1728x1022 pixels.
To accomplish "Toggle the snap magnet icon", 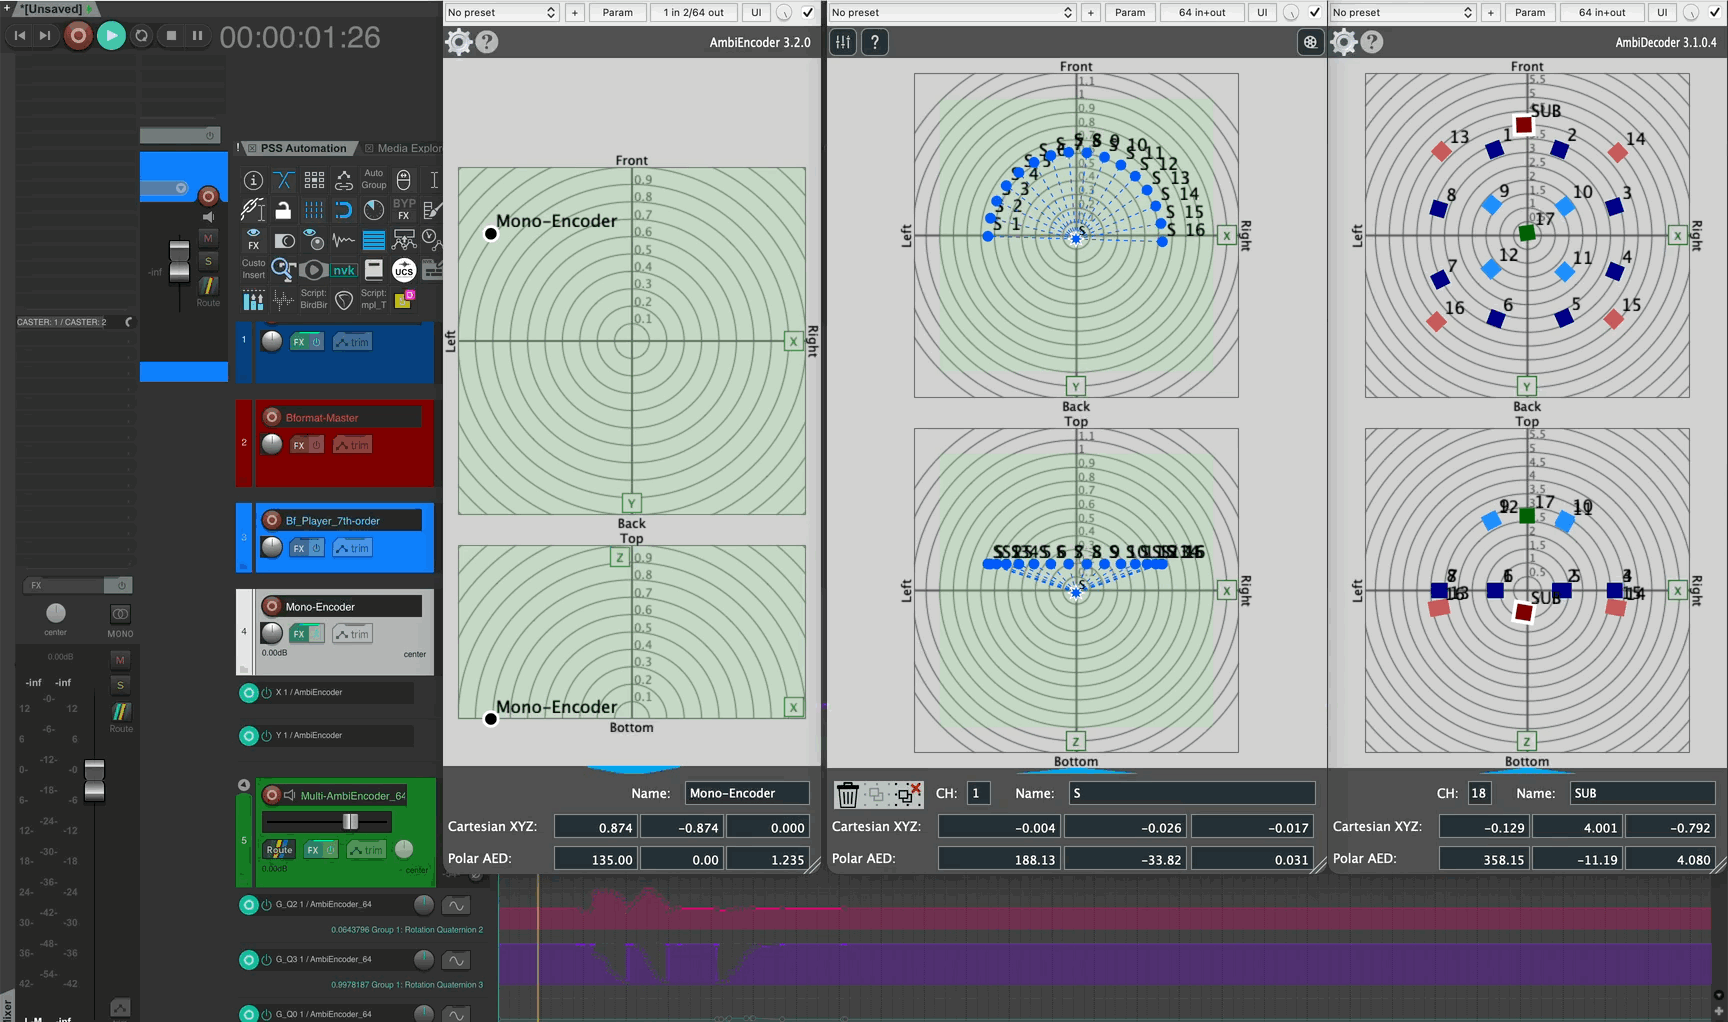I will 344,210.
